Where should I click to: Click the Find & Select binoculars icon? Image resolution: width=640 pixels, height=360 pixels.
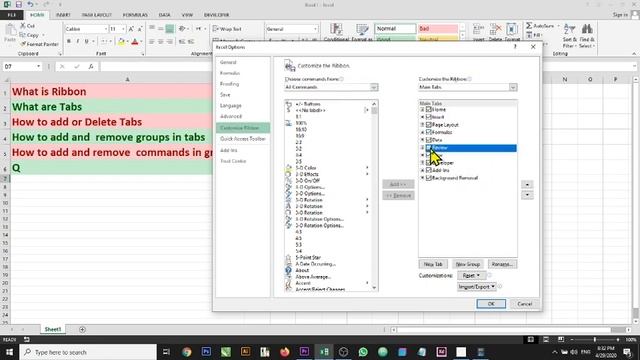point(587,30)
